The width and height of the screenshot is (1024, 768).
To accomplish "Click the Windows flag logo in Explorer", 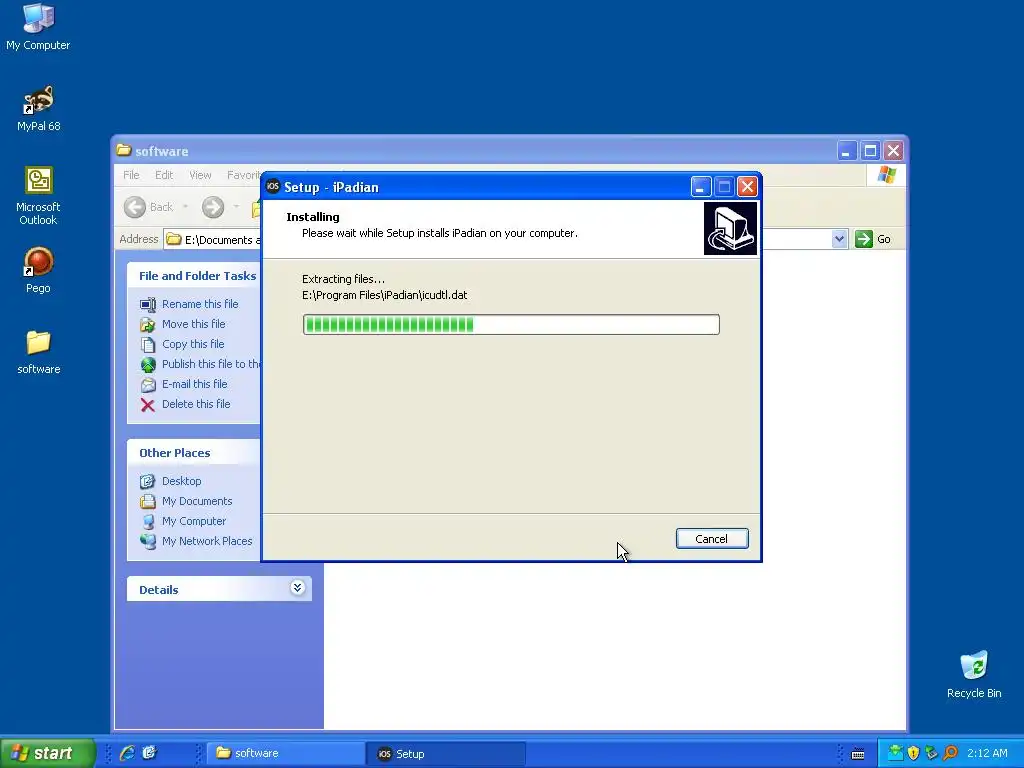I will click(887, 175).
